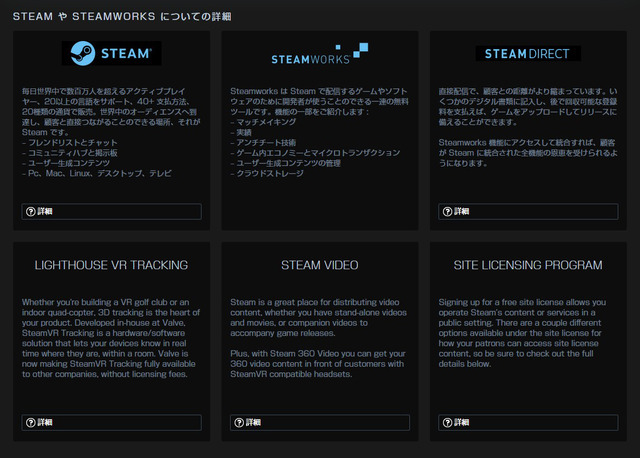Viewport: 640px width, 458px height.
Task: Click the 'コミュニティハブと掲示板' list item
Action: click(x=70, y=153)
